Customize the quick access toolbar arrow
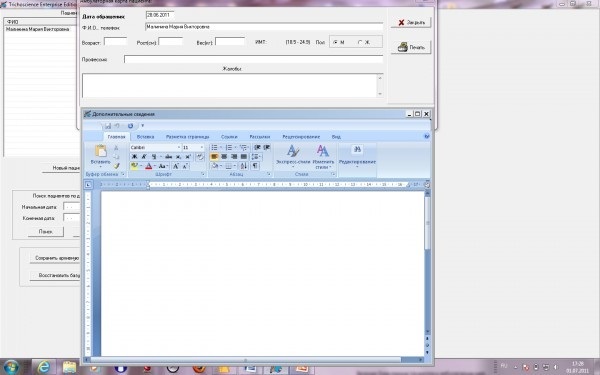 143,126
